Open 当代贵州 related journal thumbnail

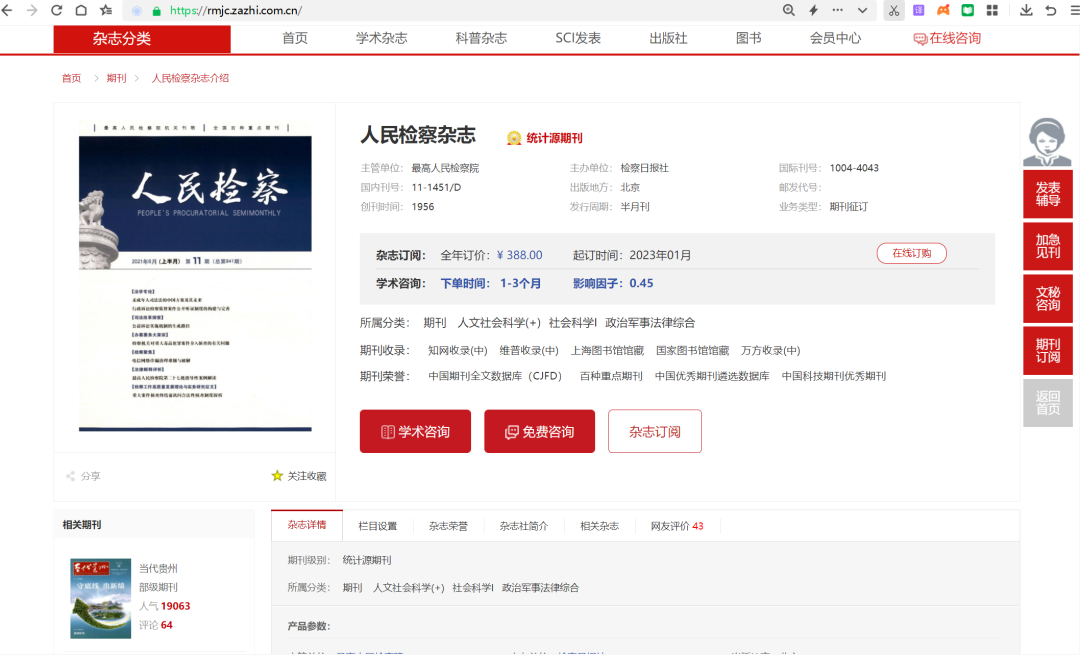coord(101,598)
